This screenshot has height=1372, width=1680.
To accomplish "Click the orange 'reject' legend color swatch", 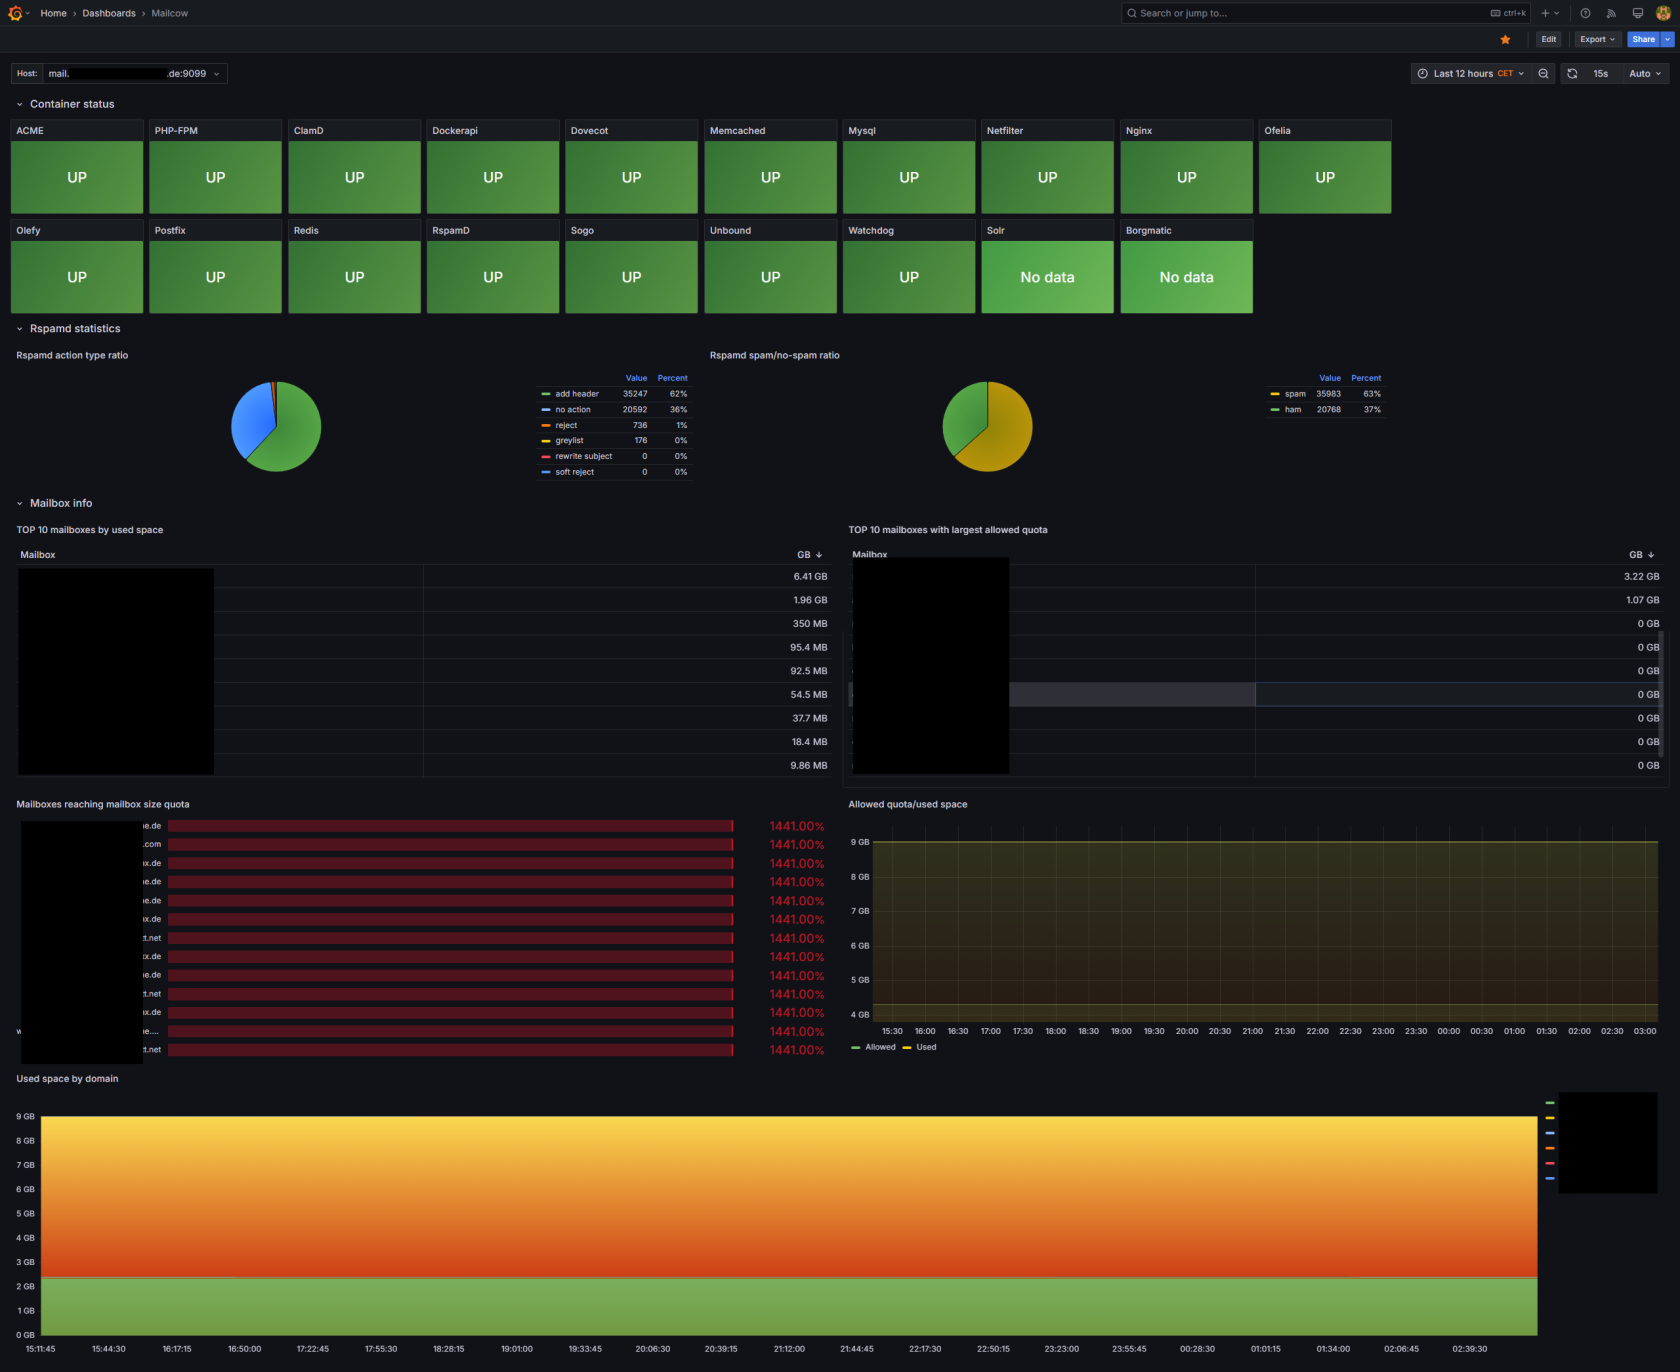I will click(546, 426).
